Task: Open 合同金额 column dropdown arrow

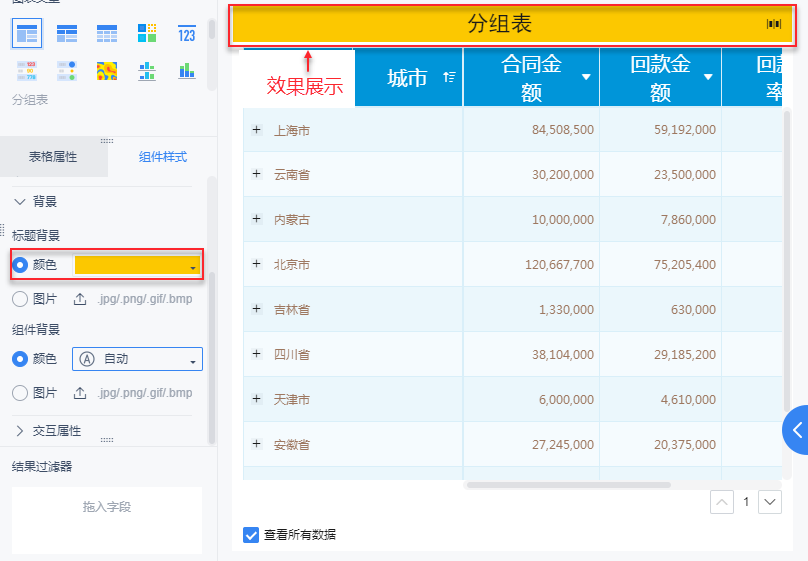Action: click(586, 77)
